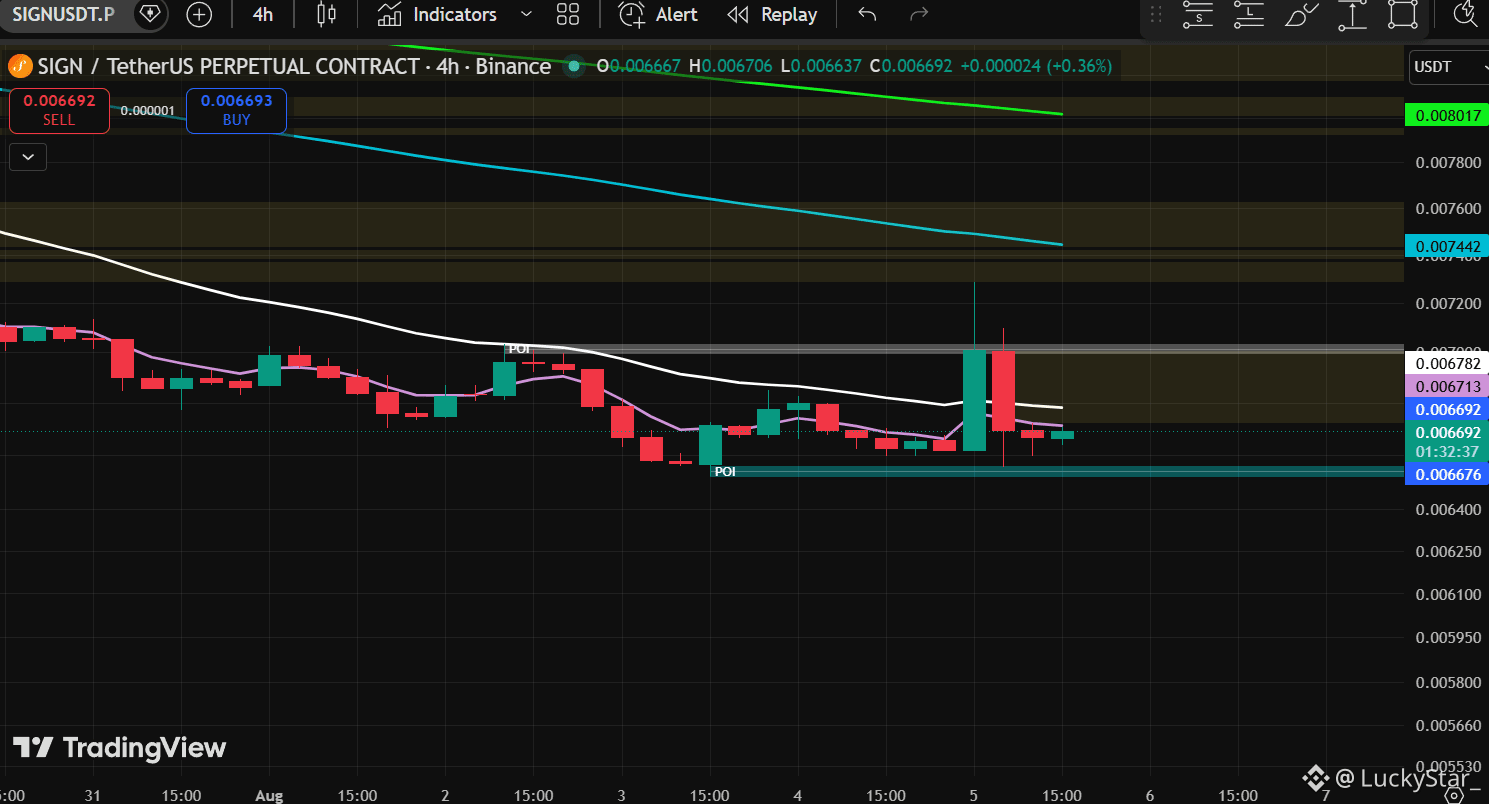
Task: Click the +0.000024 (+0.36%) change value
Action: click(1036, 66)
